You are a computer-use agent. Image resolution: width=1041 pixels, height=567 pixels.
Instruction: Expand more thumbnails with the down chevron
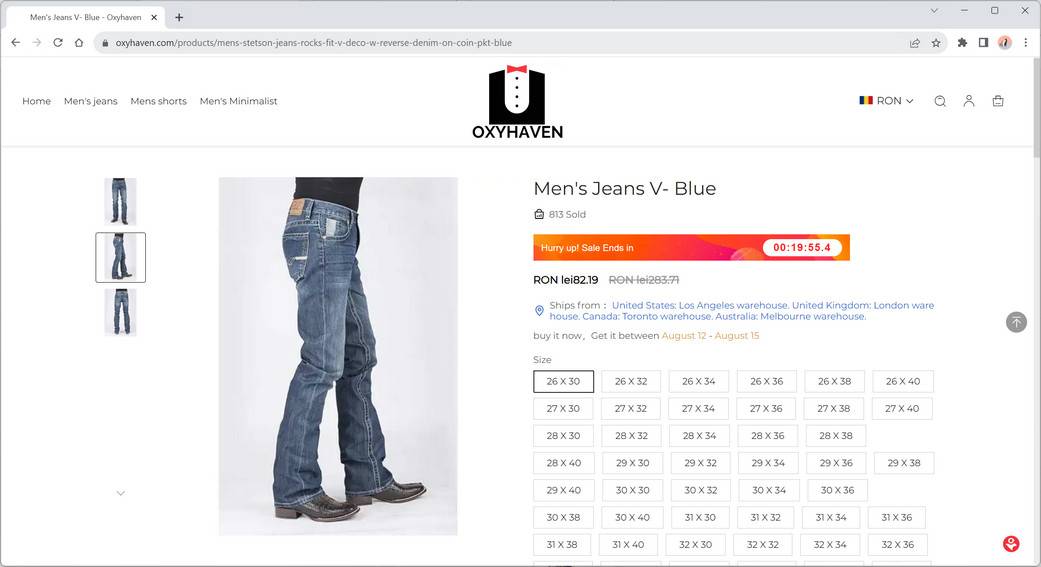coord(120,493)
